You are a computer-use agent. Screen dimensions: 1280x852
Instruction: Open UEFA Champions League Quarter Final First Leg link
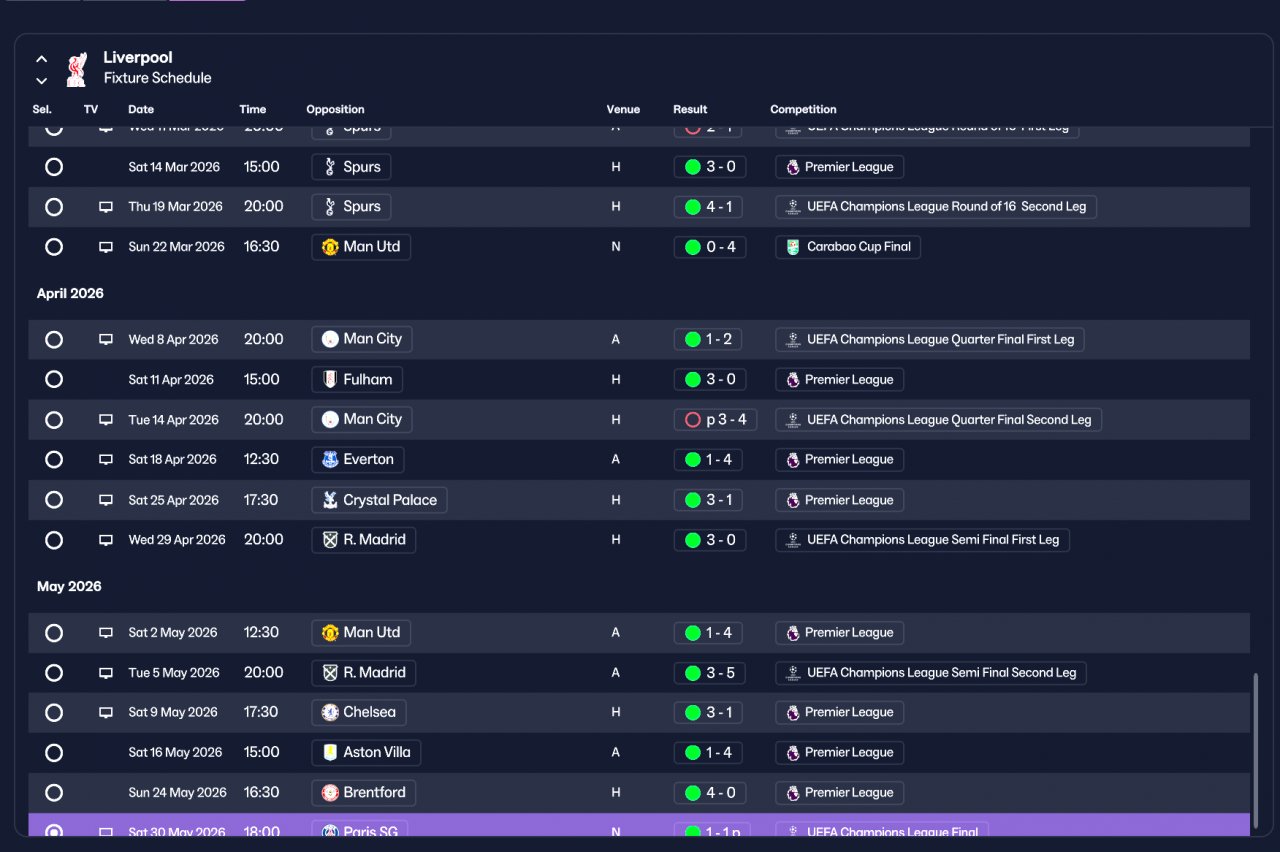(x=930, y=340)
